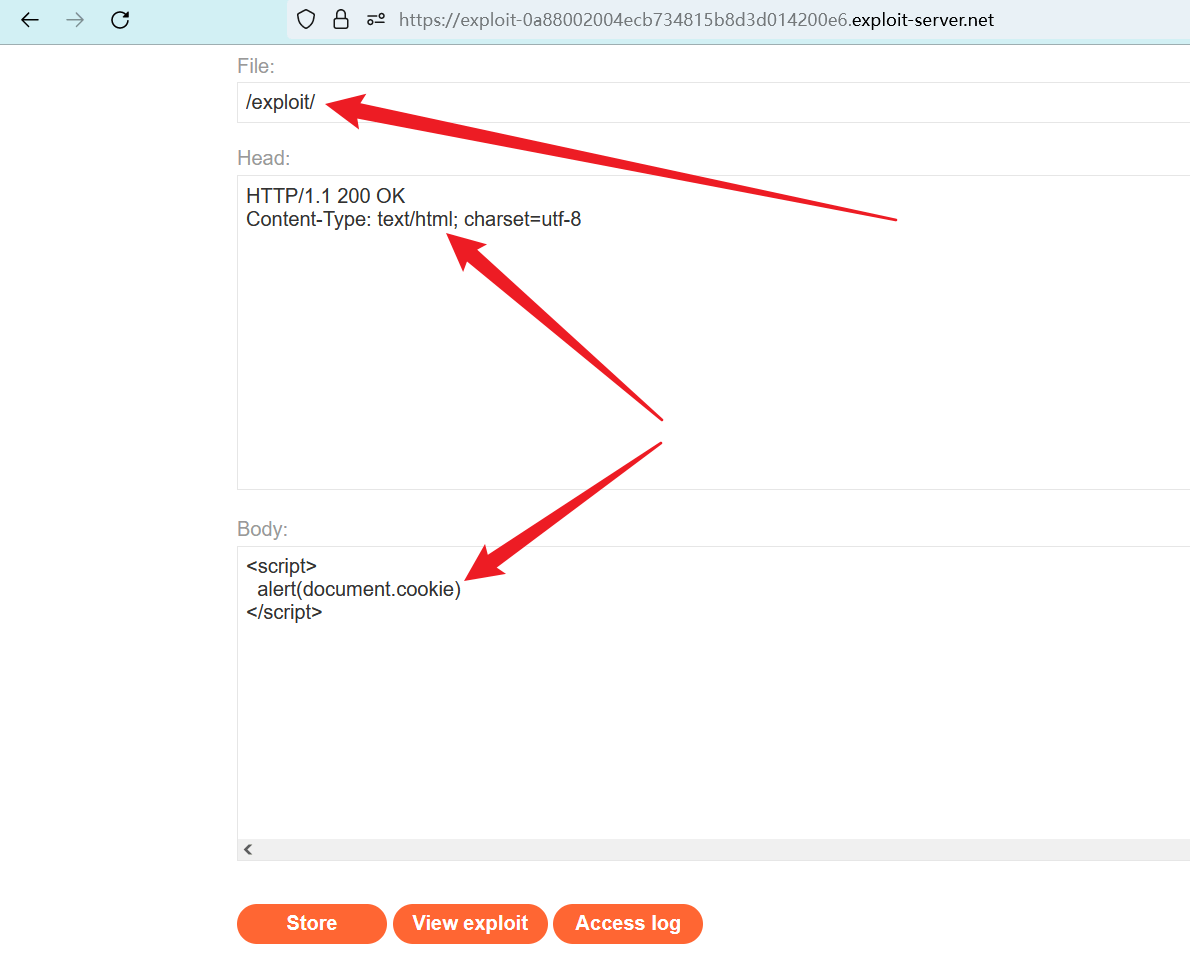Click the File: label
Image resolution: width=1190 pixels, height=958 pixels.
(x=256, y=66)
